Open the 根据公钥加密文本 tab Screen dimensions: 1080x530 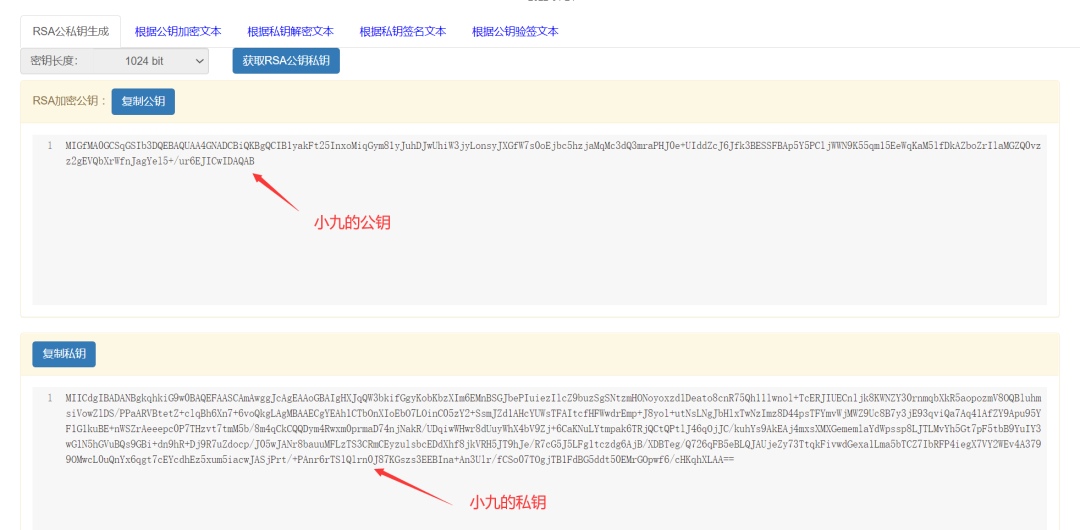tap(178, 31)
